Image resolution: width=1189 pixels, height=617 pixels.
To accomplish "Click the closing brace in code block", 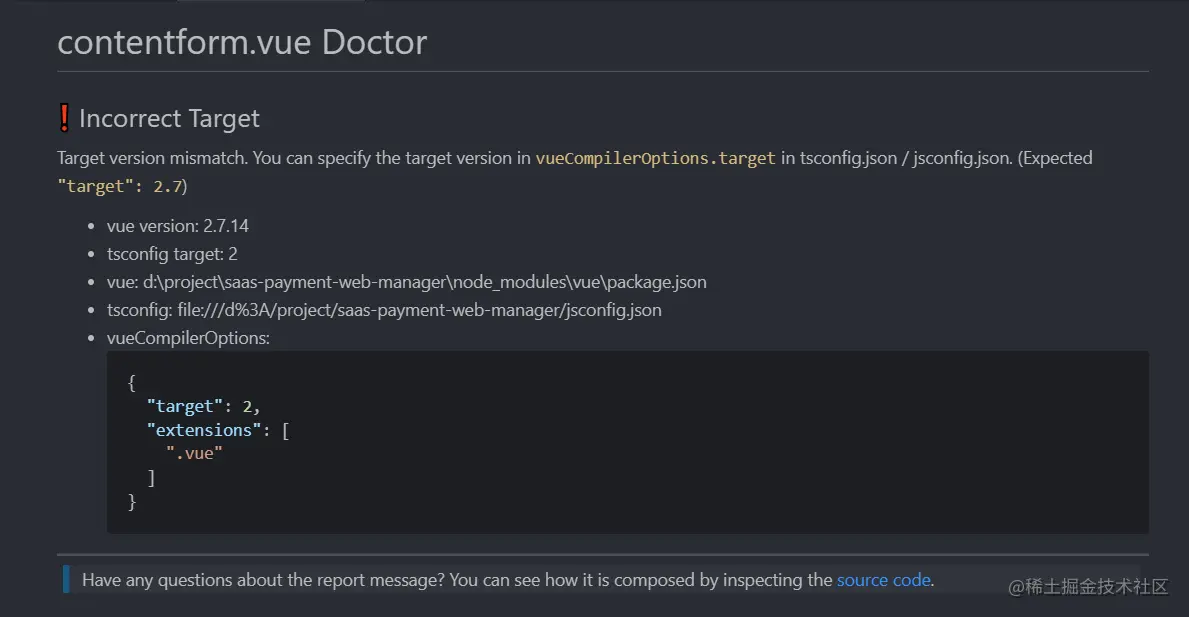I will point(131,501).
